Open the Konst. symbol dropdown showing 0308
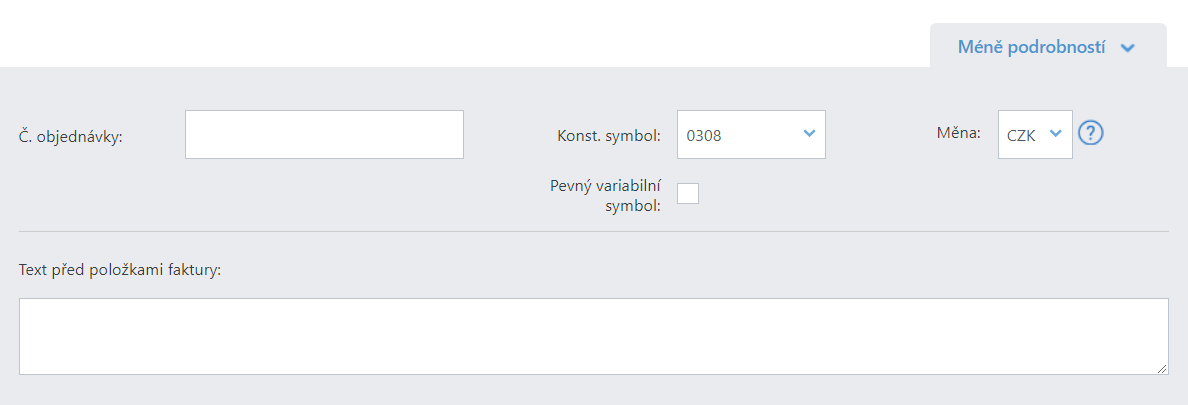Screen dimensions: 1188x405 pyautogui.click(x=751, y=135)
